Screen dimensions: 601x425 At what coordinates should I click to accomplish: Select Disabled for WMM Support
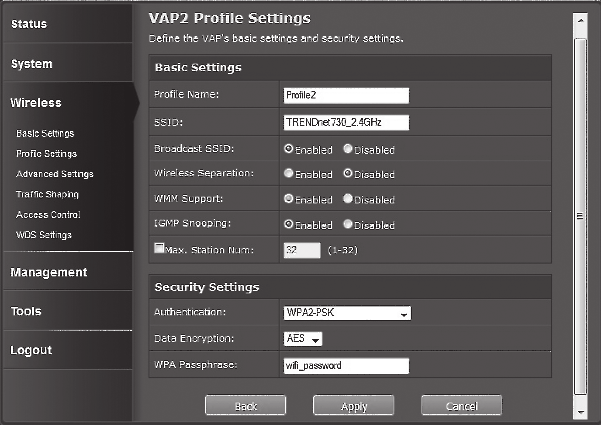pos(348,199)
